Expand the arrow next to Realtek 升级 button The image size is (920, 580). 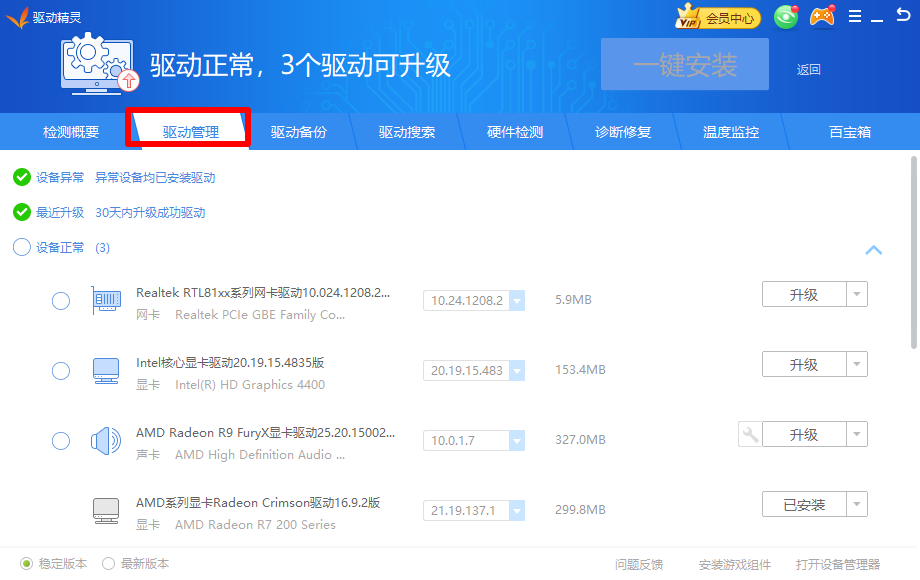(856, 294)
